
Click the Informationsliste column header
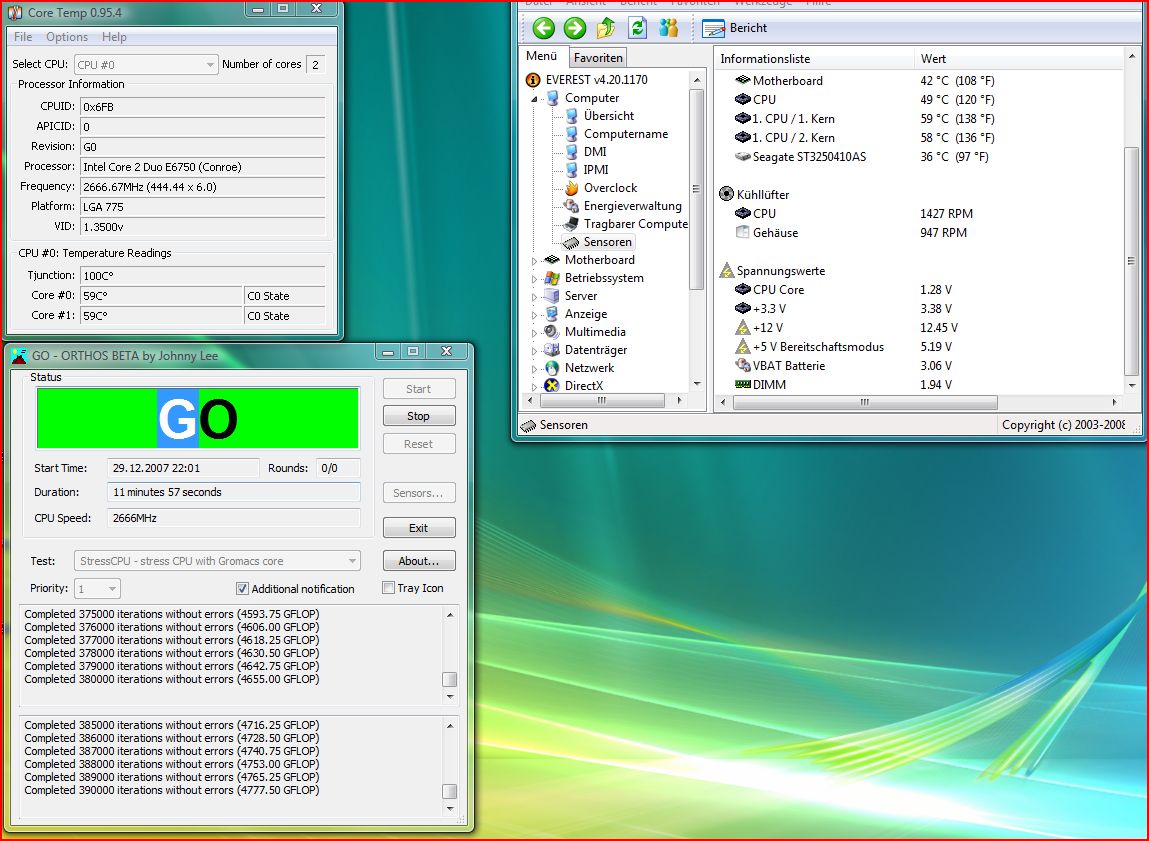[x=814, y=59]
